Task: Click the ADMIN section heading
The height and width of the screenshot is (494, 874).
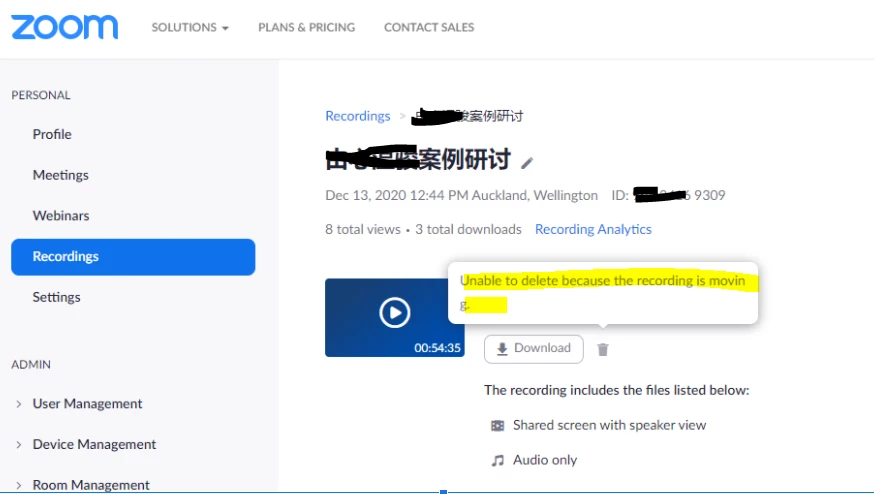Action: point(31,365)
